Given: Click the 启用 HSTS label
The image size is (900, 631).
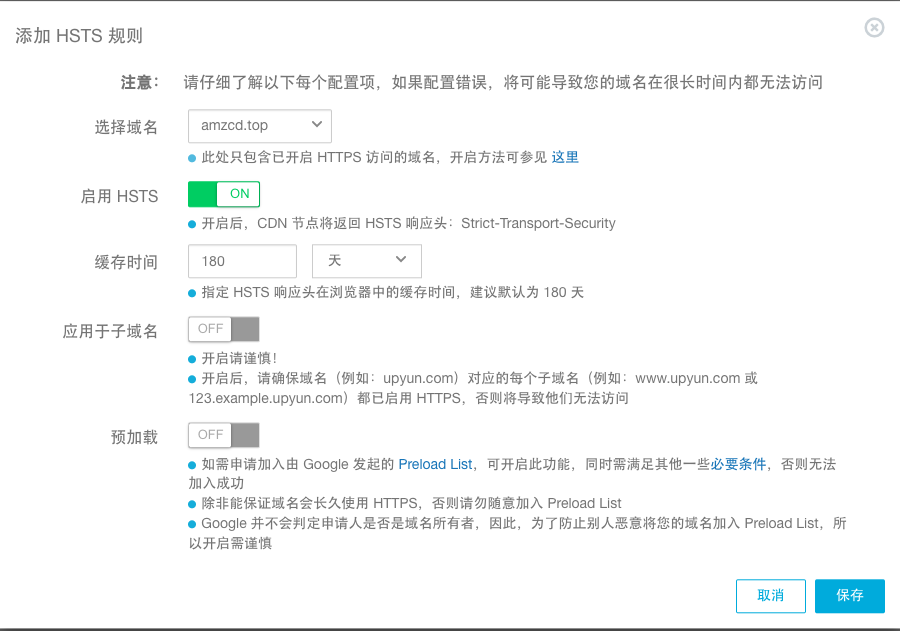Looking at the screenshot, I should coord(119,196).
